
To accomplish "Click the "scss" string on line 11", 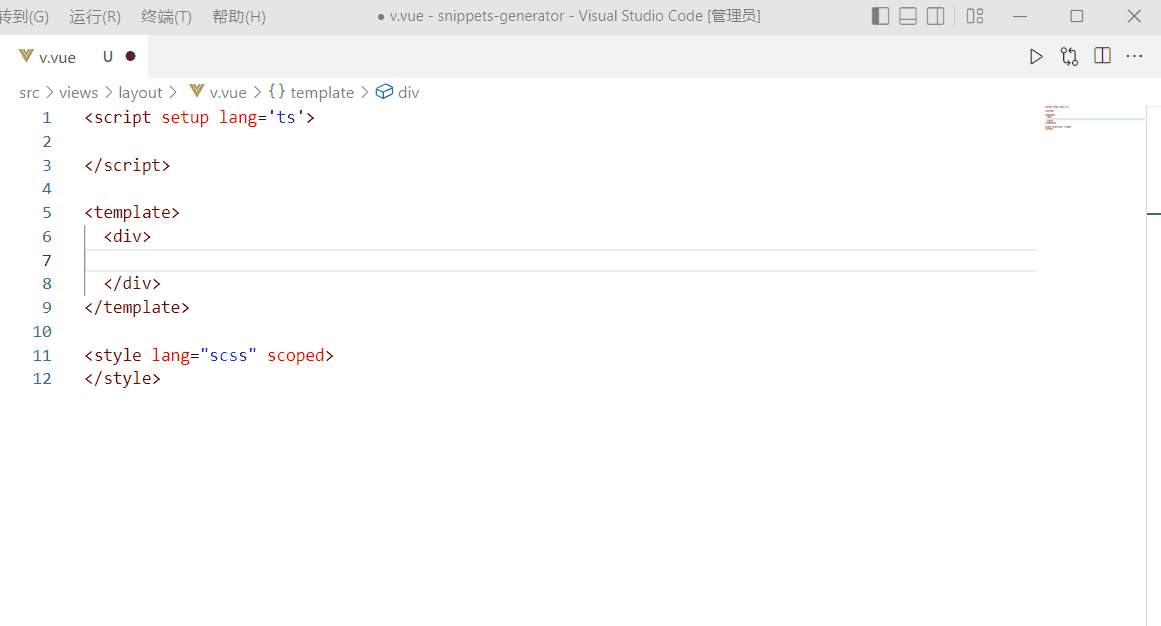I will [x=228, y=356].
